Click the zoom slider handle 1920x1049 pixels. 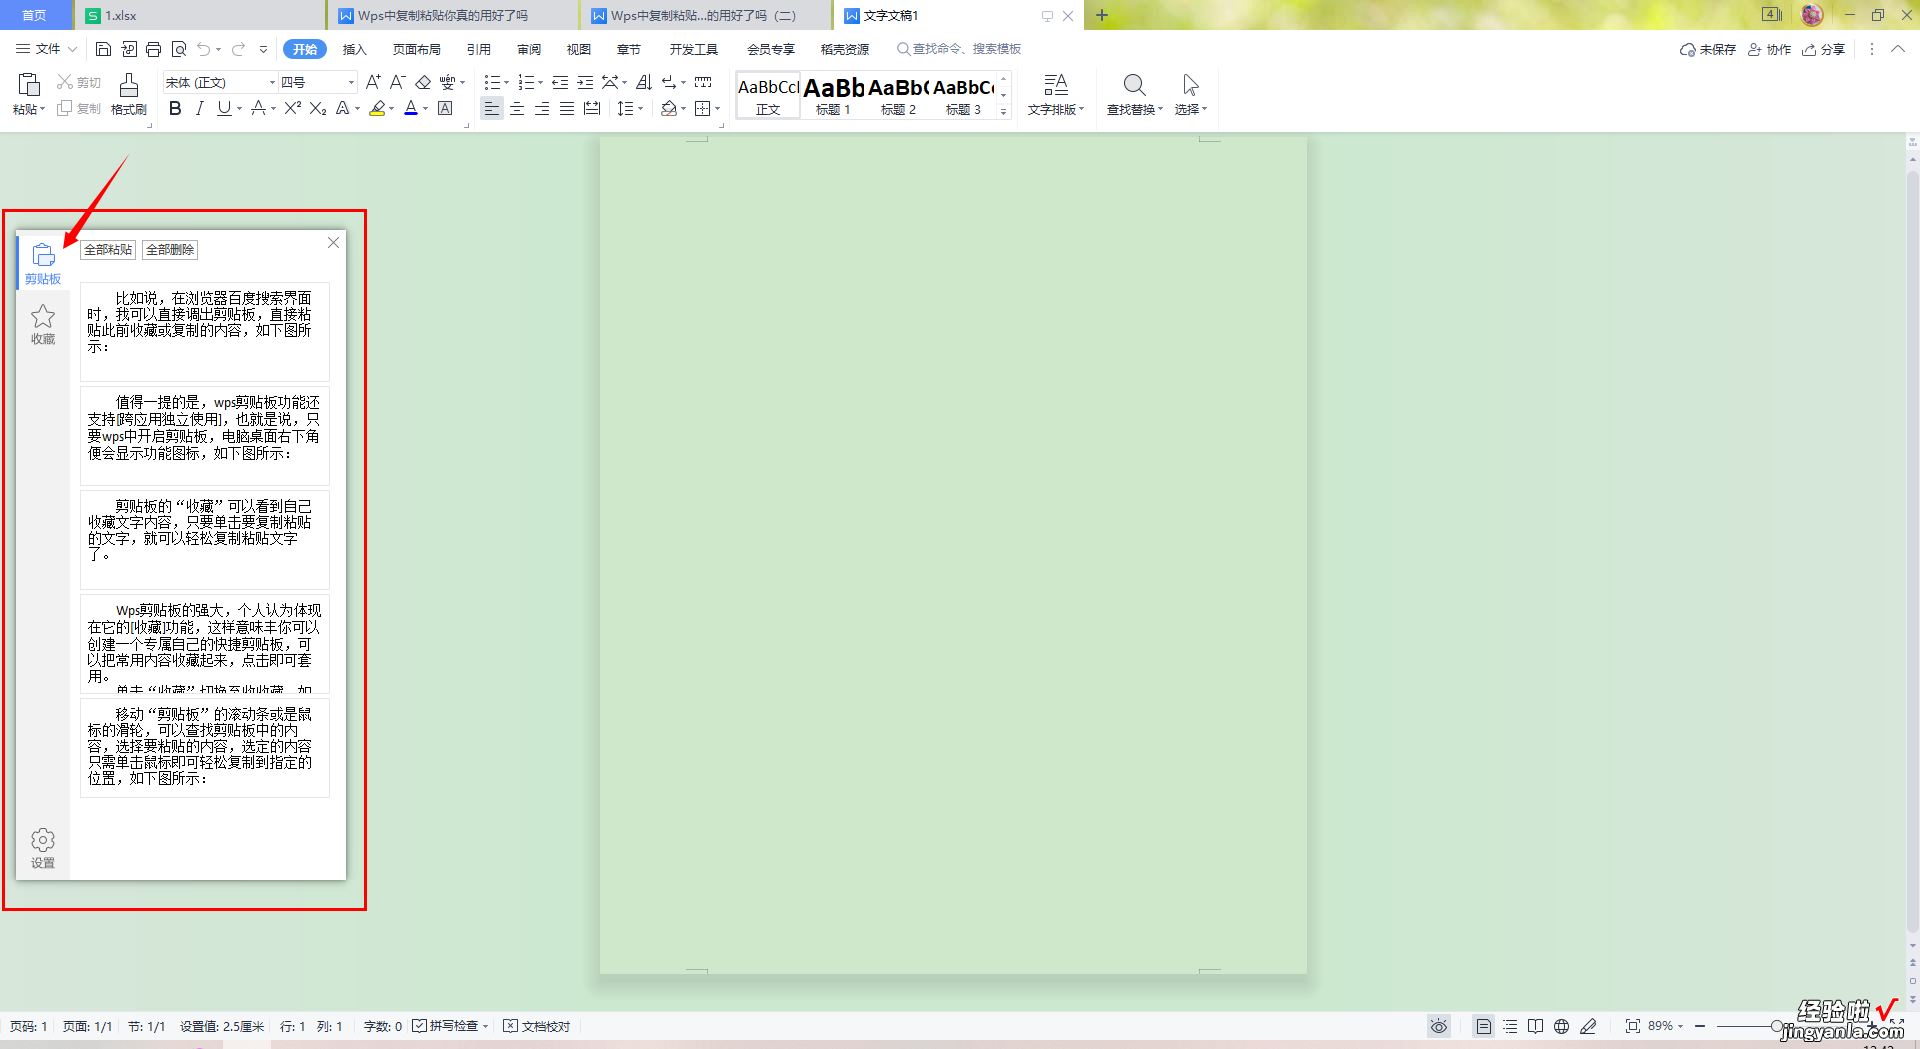pyautogui.click(x=1777, y=1026)
